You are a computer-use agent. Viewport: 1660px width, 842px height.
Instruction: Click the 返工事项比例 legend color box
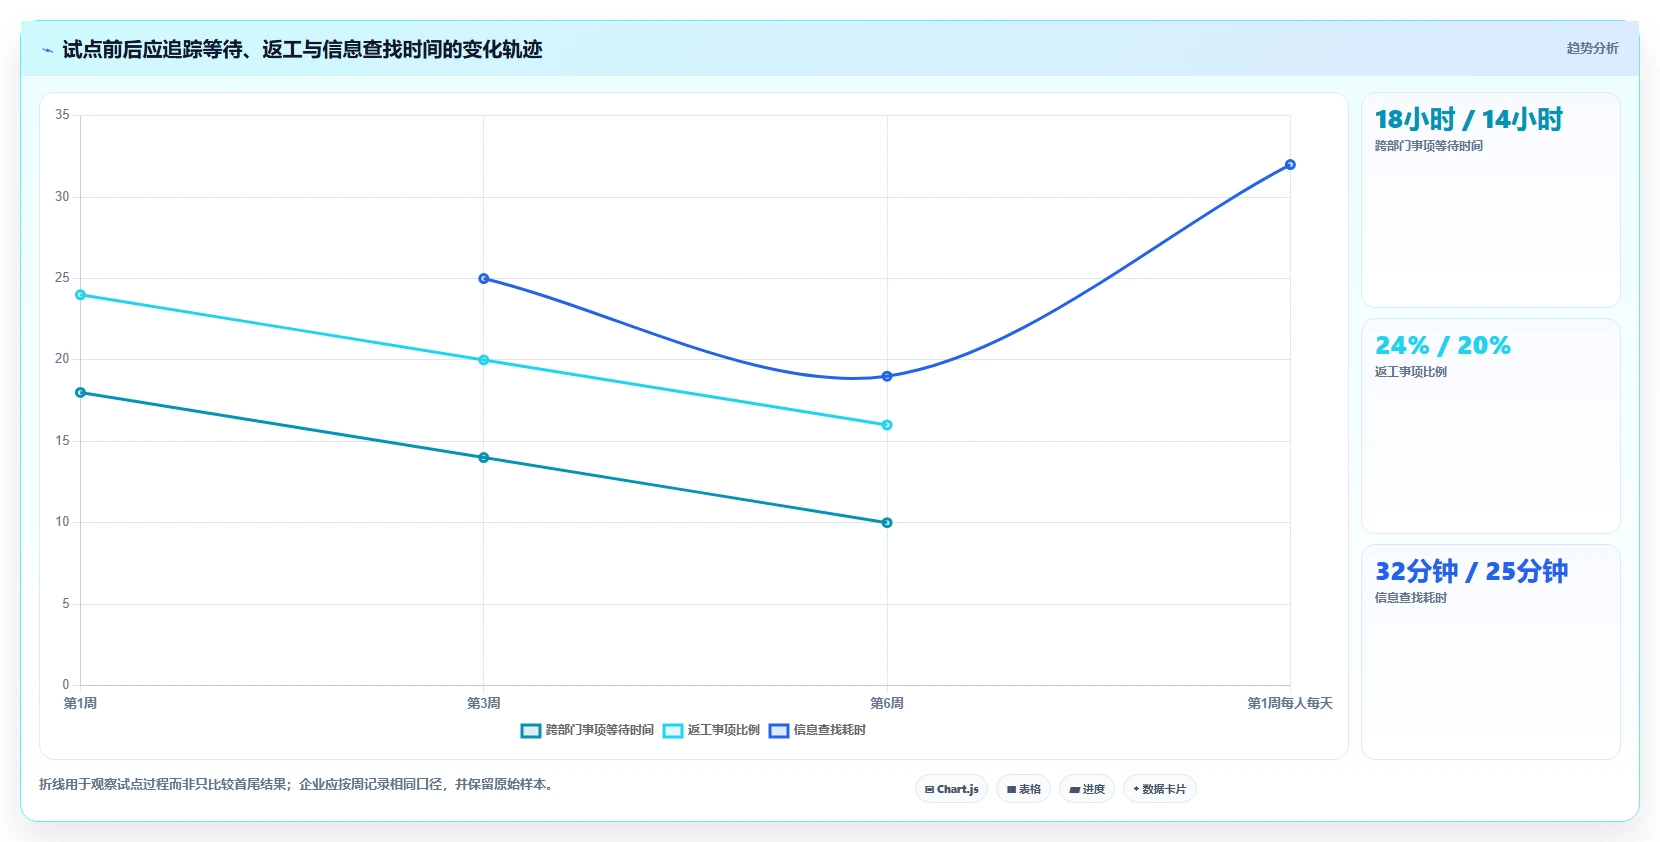point(673,731)
